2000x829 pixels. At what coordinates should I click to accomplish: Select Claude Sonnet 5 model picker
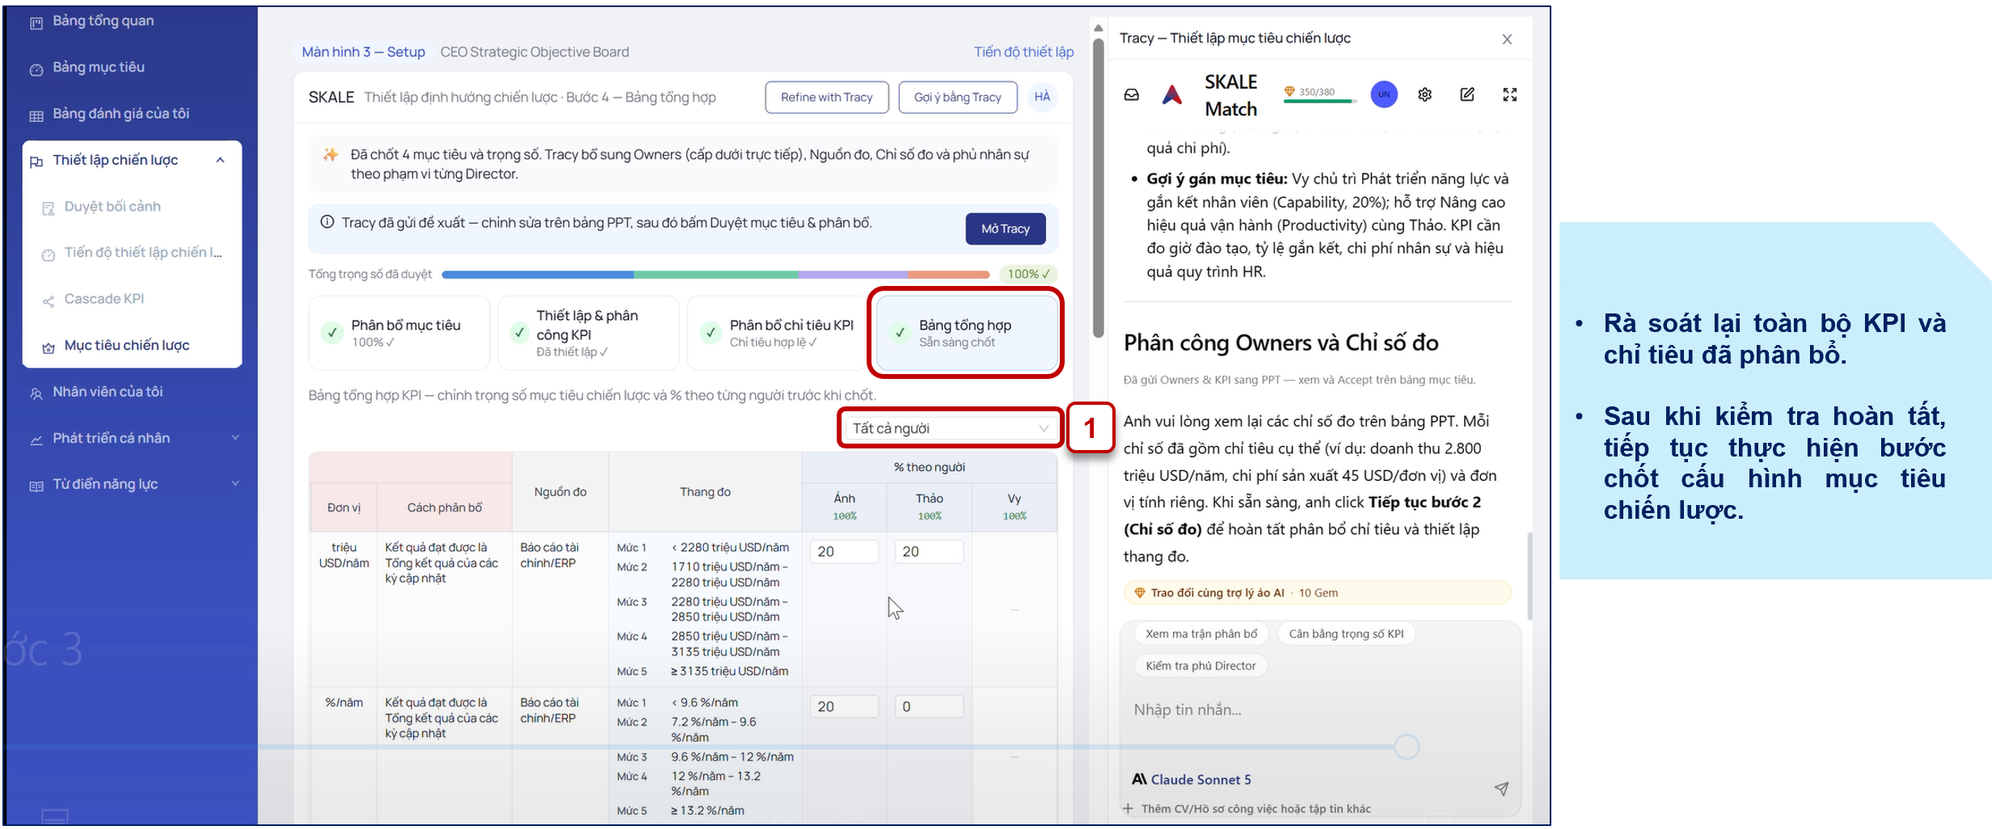1191,780
